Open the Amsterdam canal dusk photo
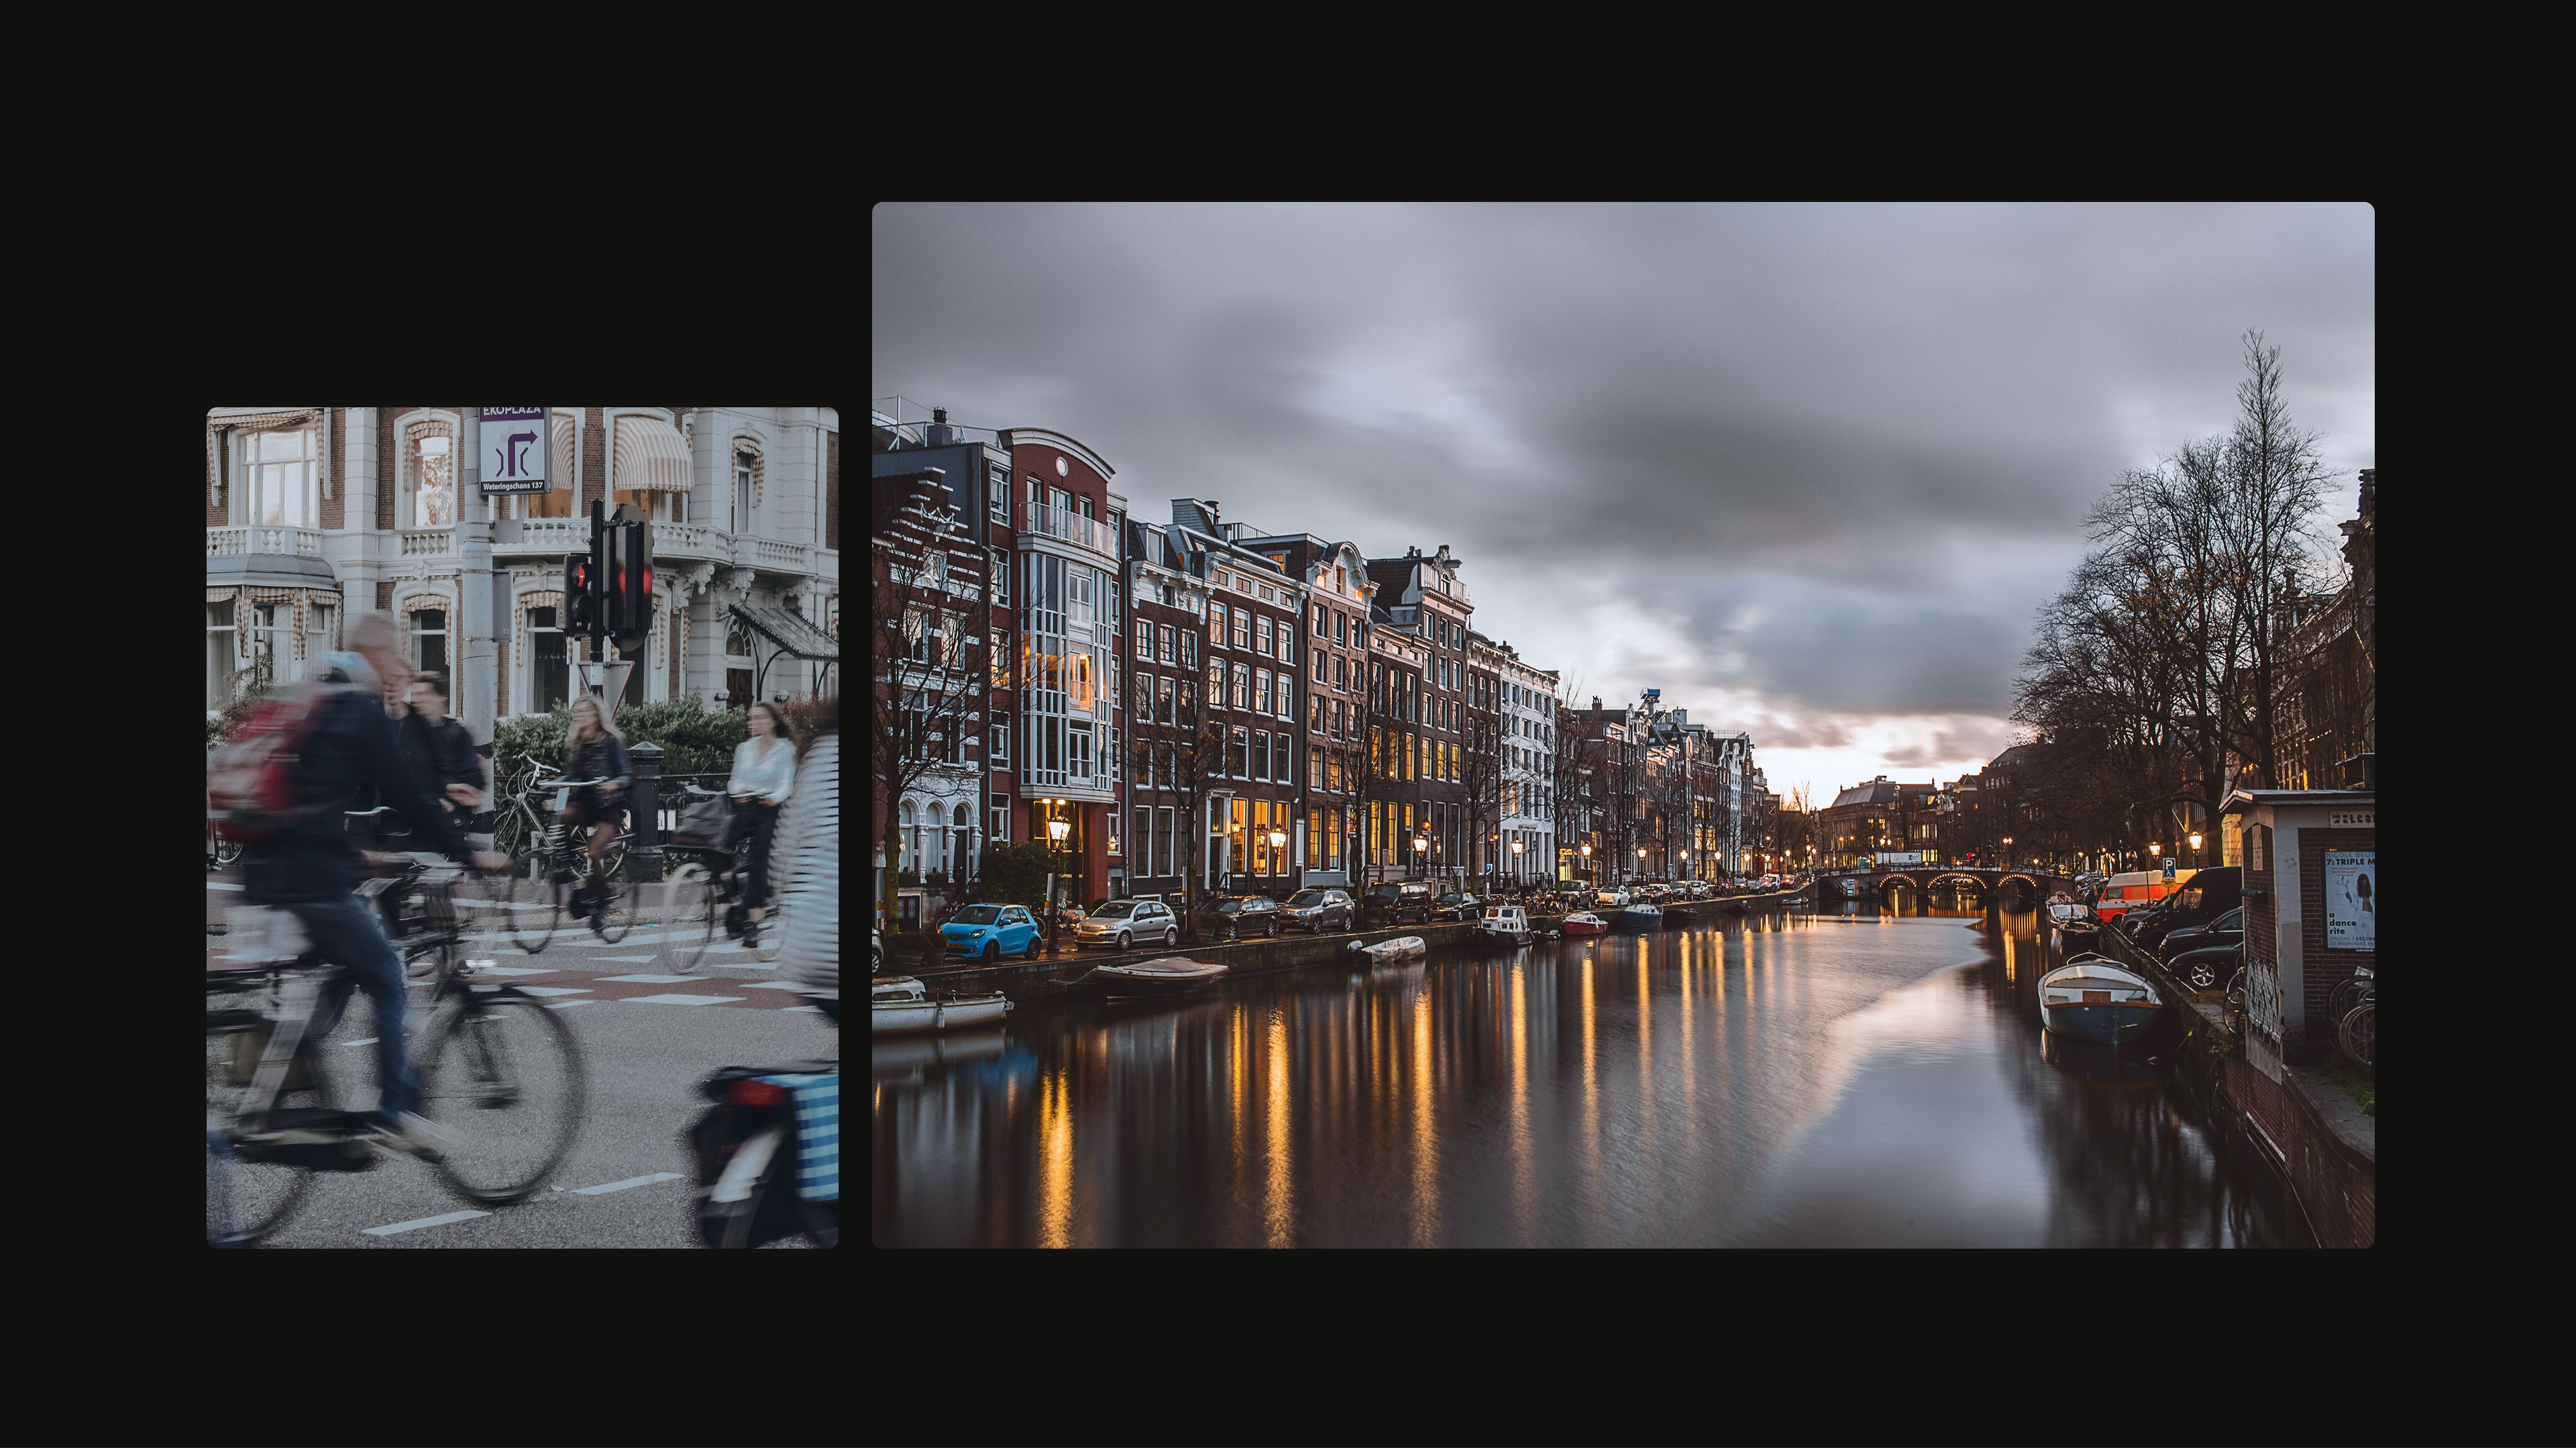 coord(1623,725)
